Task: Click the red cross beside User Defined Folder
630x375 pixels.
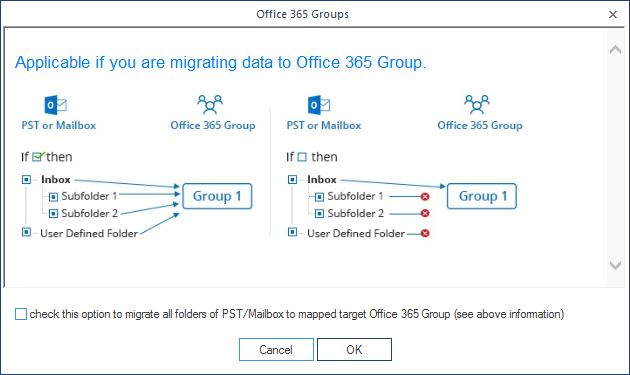Action: 425,233
